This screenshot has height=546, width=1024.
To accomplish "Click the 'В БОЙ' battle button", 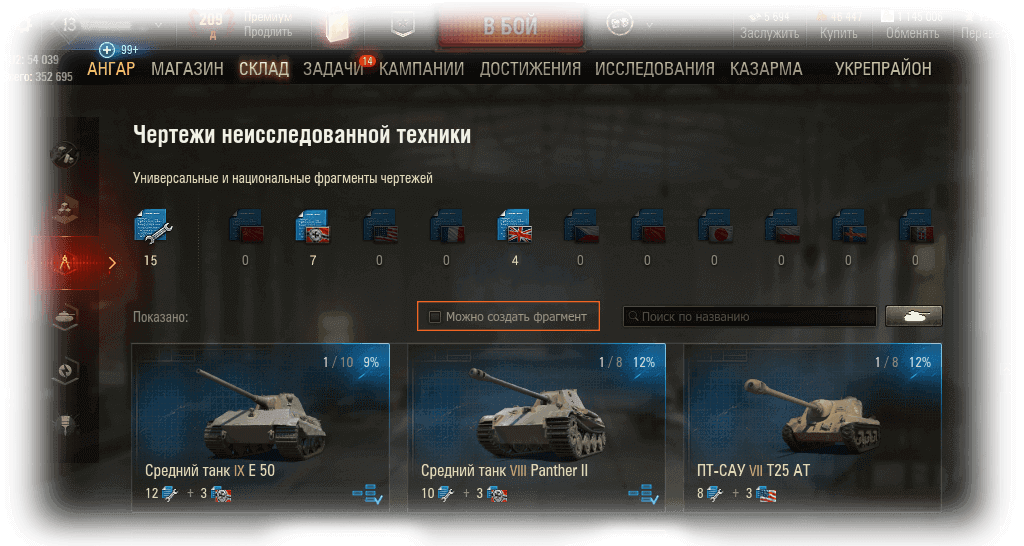I will pos(510,27).
